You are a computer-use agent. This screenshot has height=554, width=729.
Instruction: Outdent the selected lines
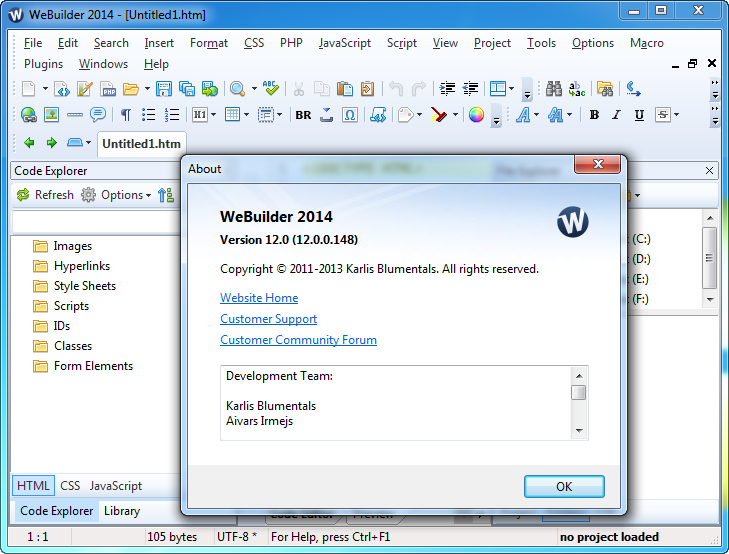tap(471, 88)
